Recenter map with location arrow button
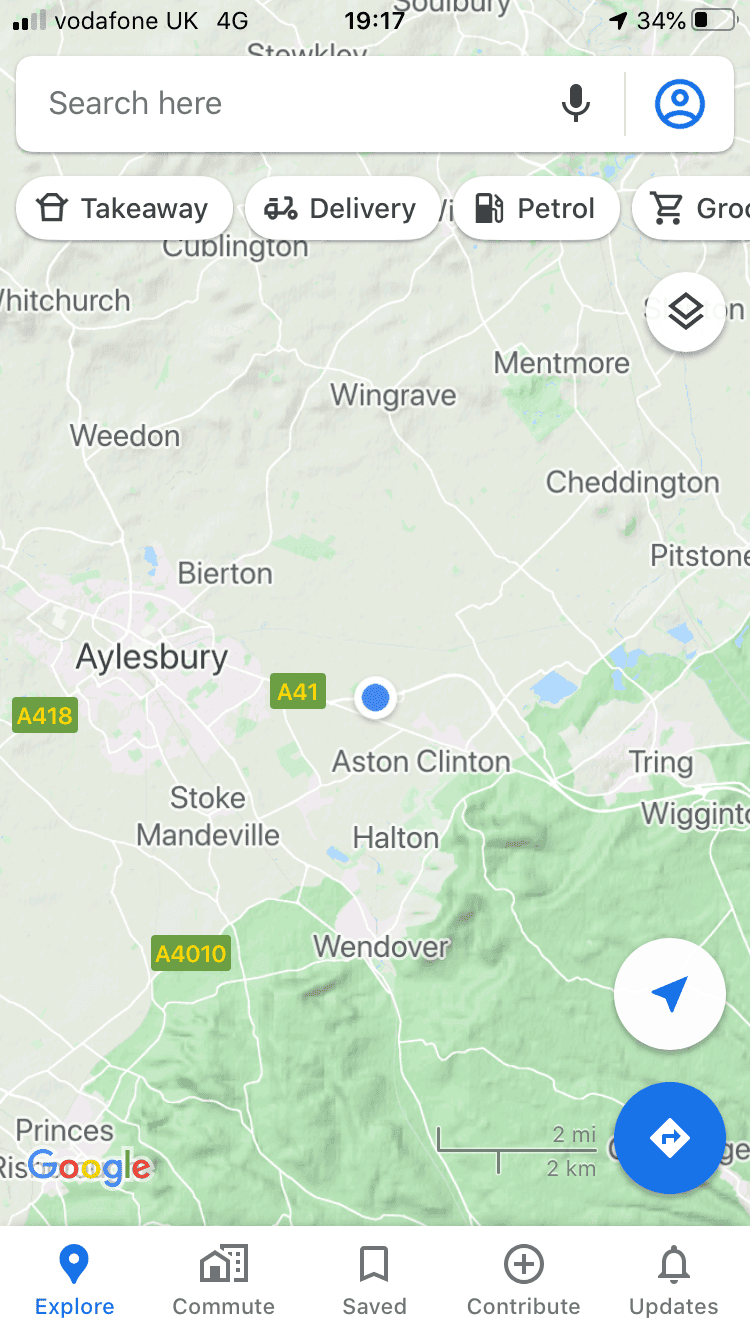Screen dimensions: 750x1334 pos(669,993)
